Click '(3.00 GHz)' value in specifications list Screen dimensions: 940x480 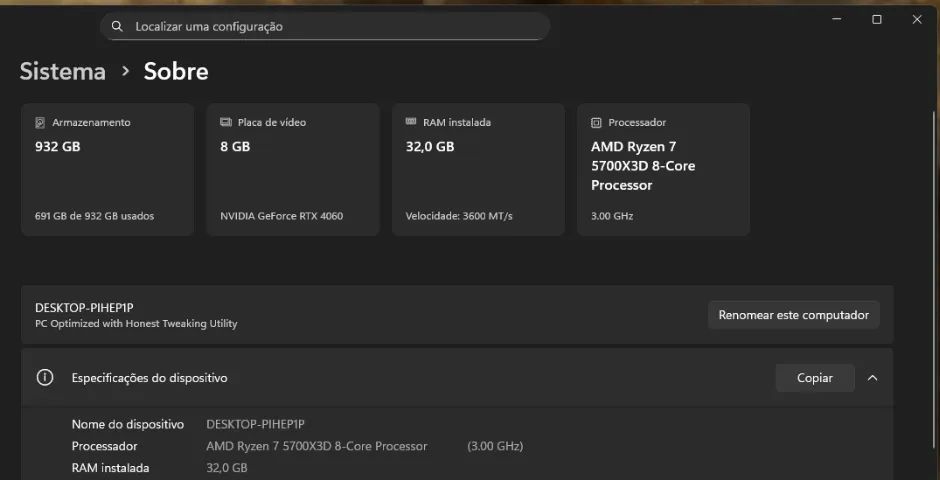coord(495,446)
